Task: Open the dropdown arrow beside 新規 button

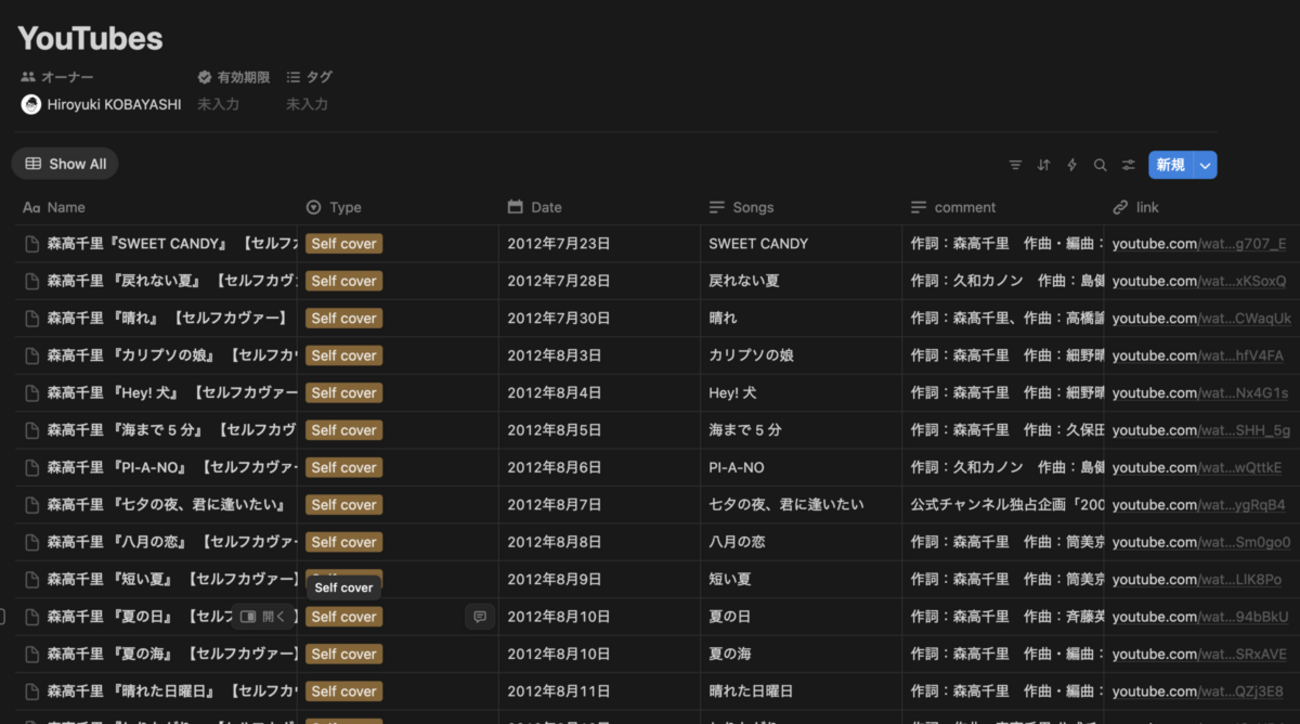Action: pyautogui.click(x=1205, y=165)
